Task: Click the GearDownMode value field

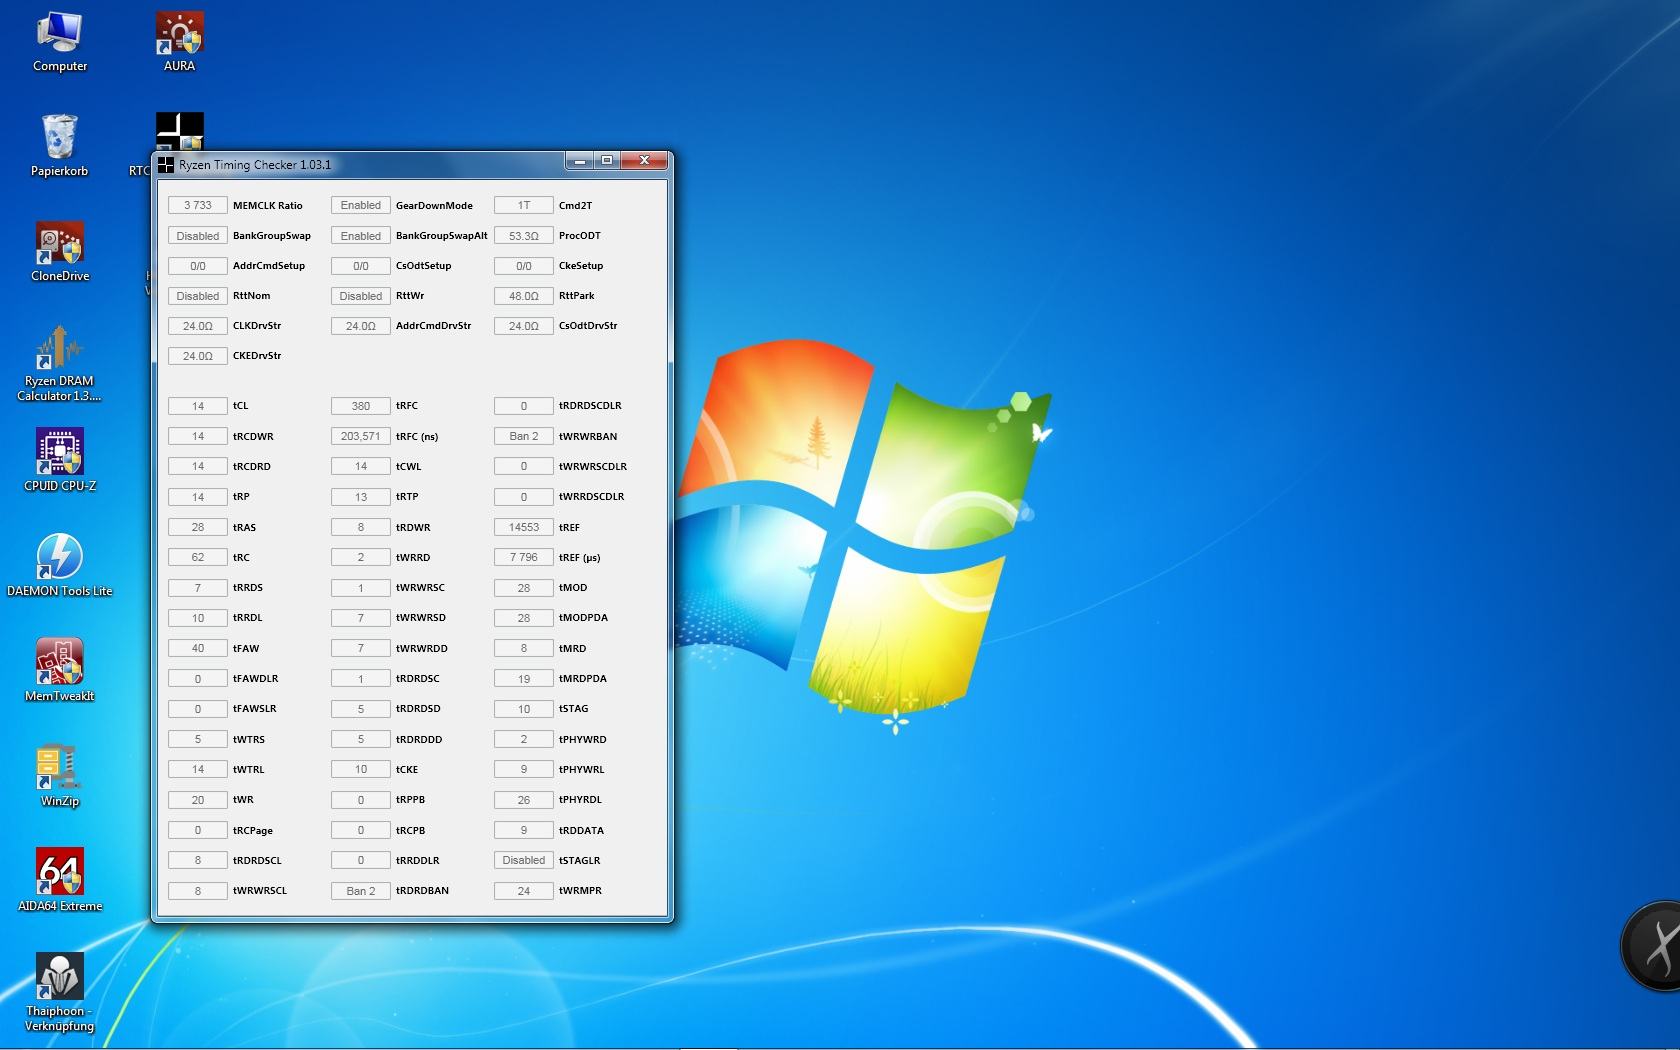Action: 361,205
